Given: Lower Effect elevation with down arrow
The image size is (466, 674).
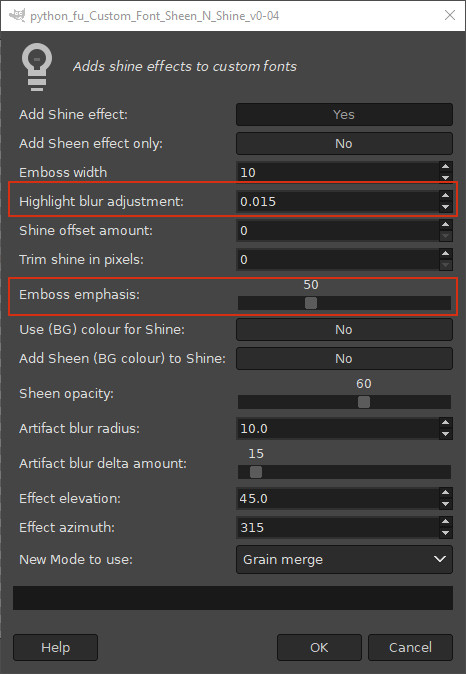Looking at the screenshot, I should click(x=446, y=504).
